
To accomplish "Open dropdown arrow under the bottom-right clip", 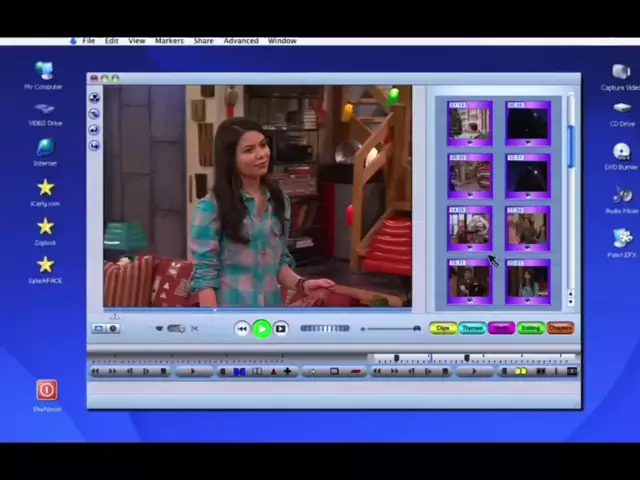I will click(528, 300).
